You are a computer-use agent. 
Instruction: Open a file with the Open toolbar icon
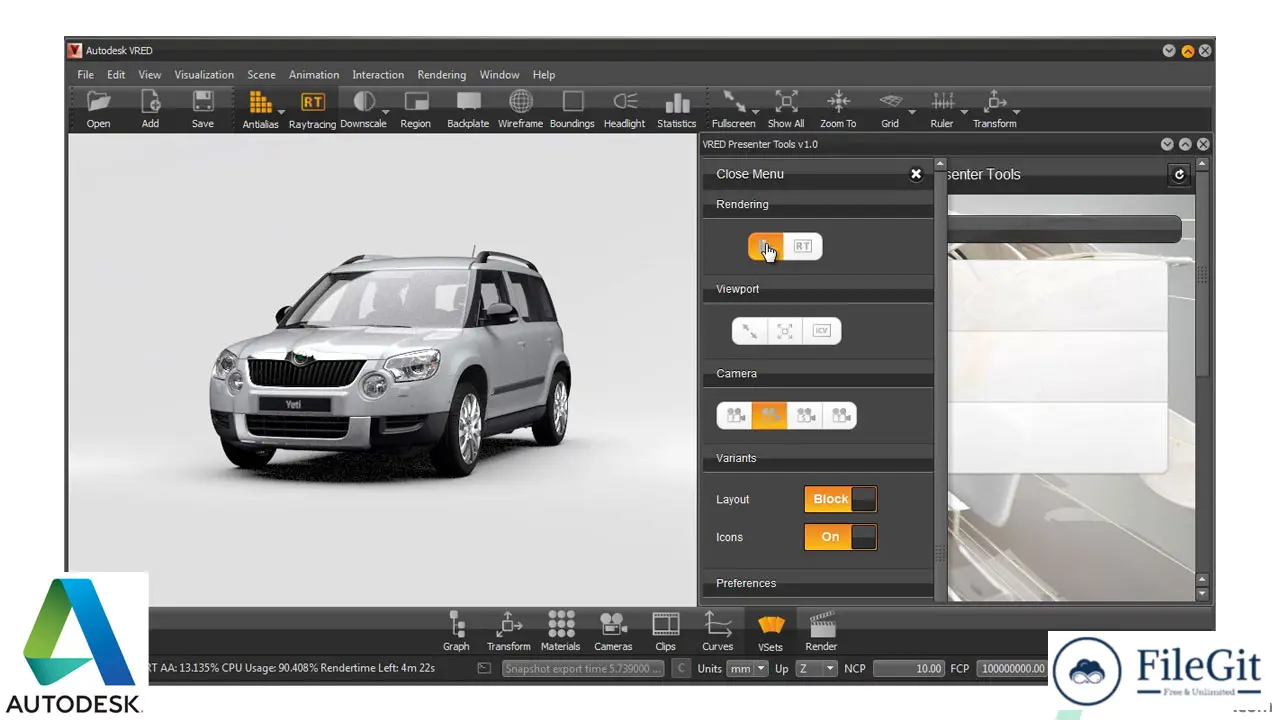98,109
